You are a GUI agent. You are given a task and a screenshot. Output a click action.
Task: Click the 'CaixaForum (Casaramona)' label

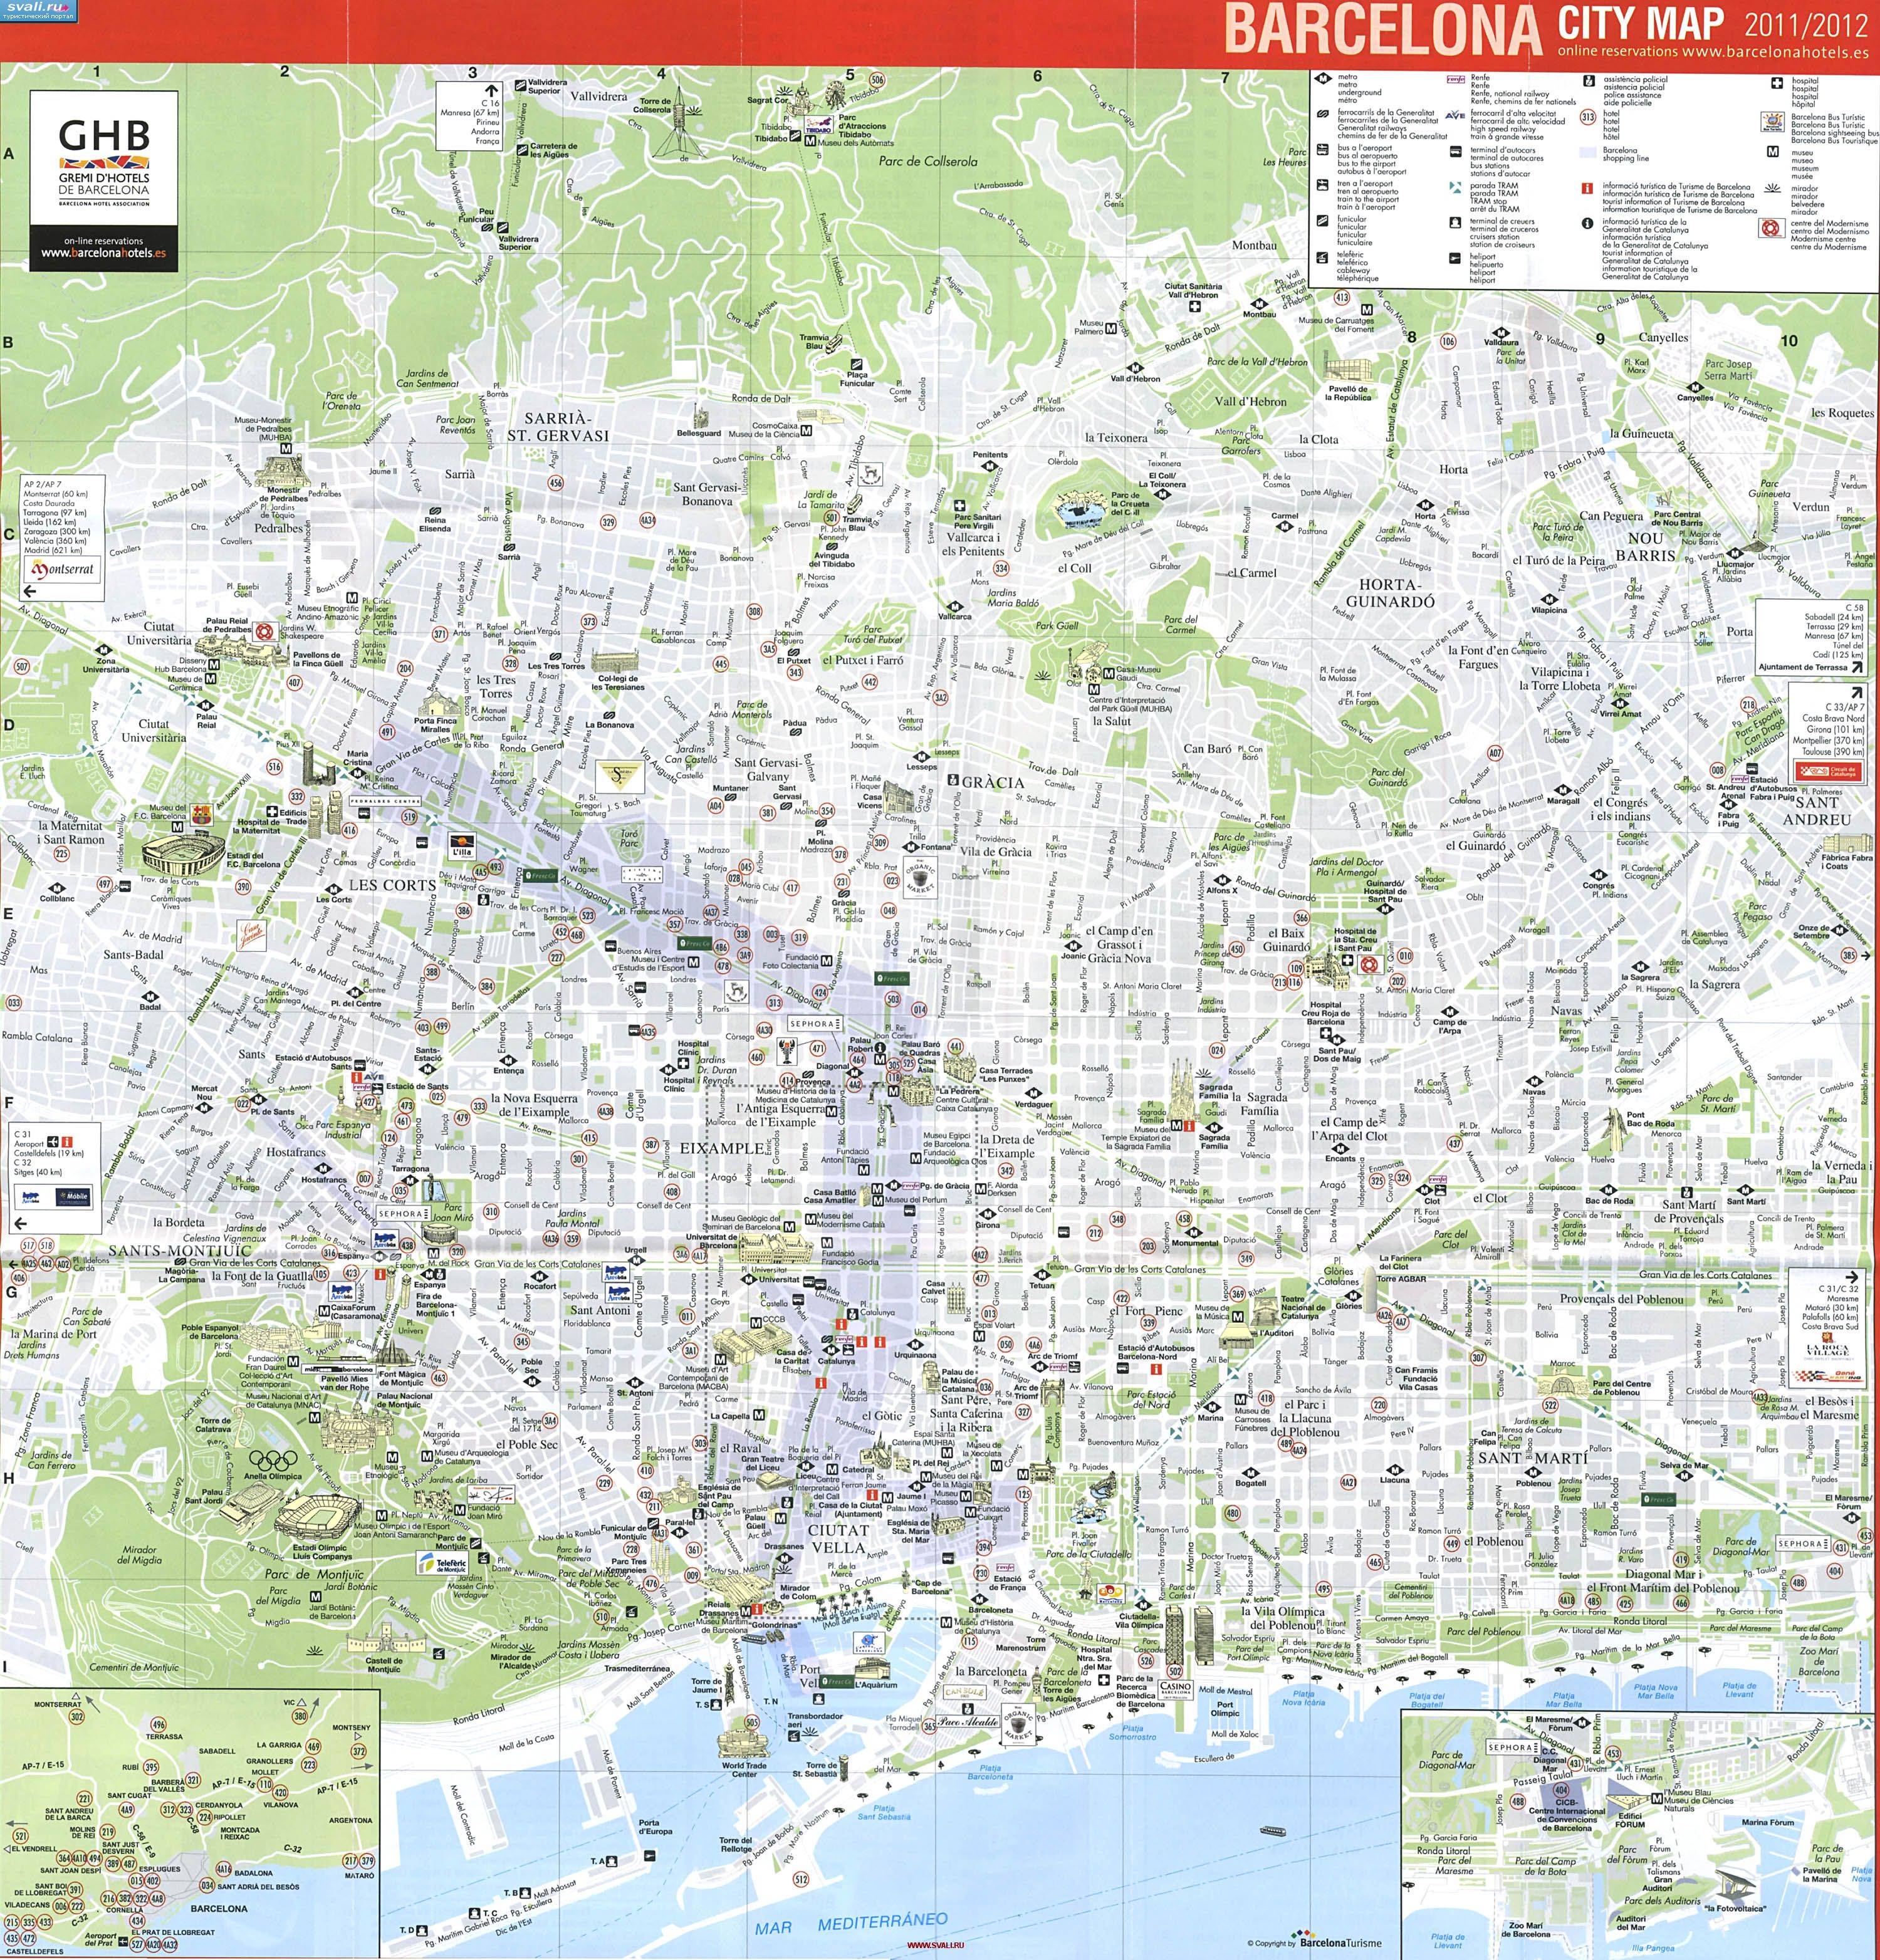[x=356, y=1312]
